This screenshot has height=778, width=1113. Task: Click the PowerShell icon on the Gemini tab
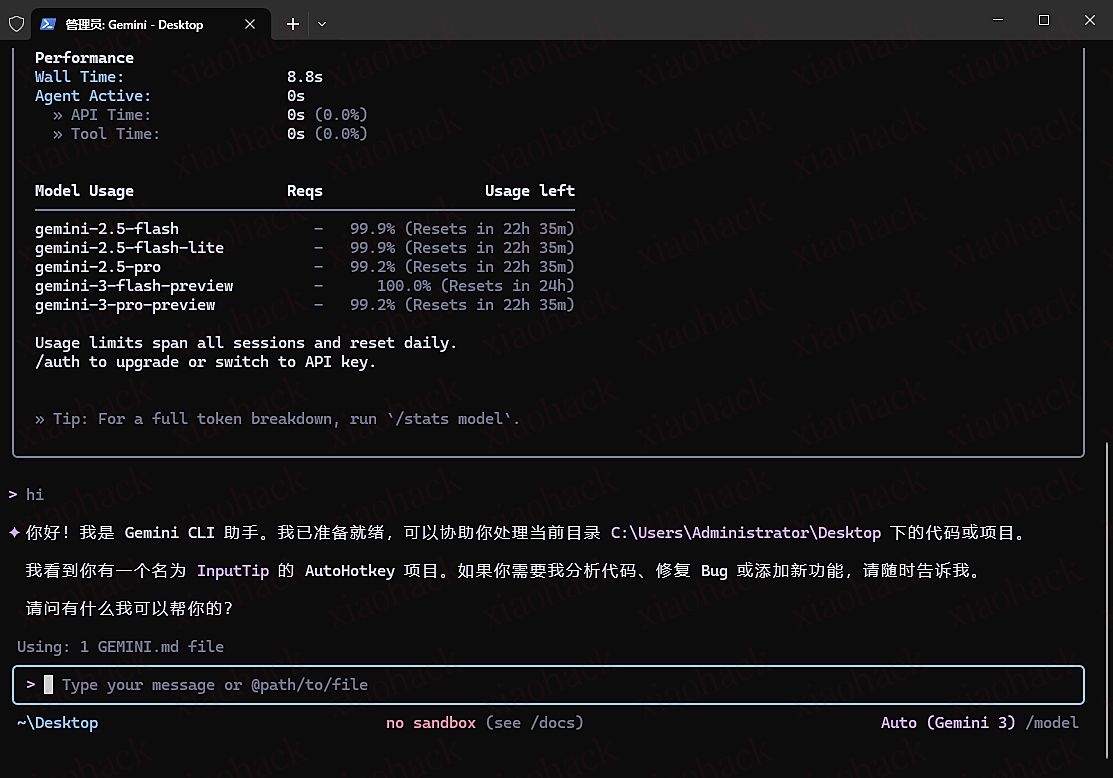pyautogui.click(x=47, y=24)
